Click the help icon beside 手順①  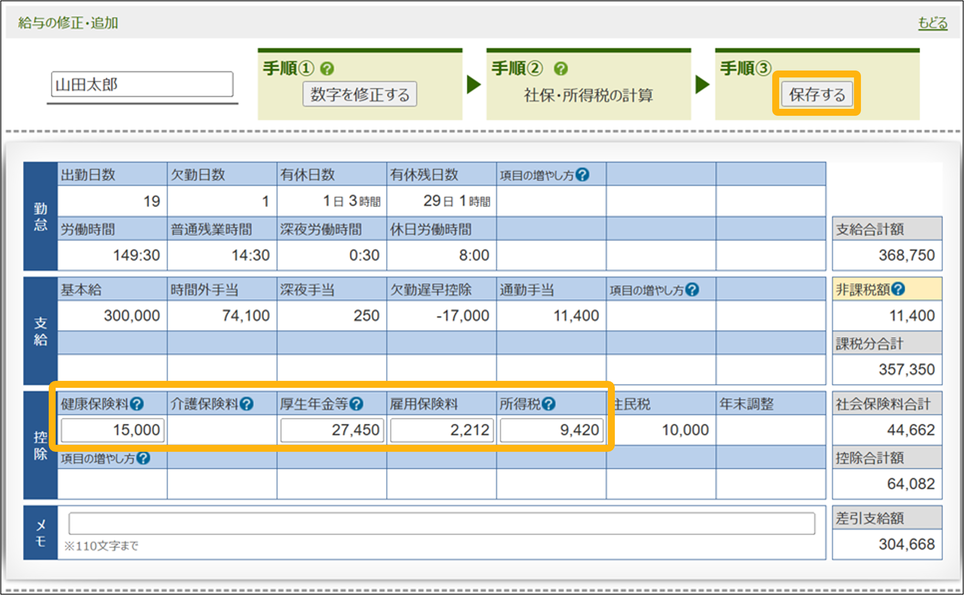click(x=327, y=69)
